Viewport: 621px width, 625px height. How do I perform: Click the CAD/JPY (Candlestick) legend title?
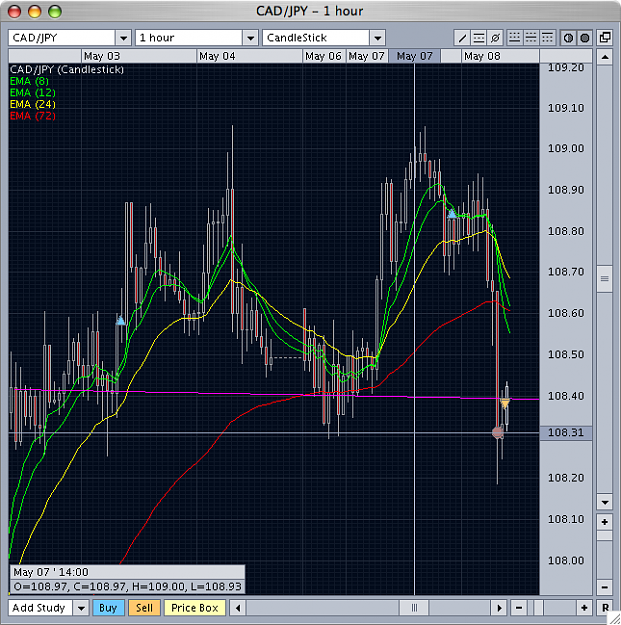[x=67, y=69]
